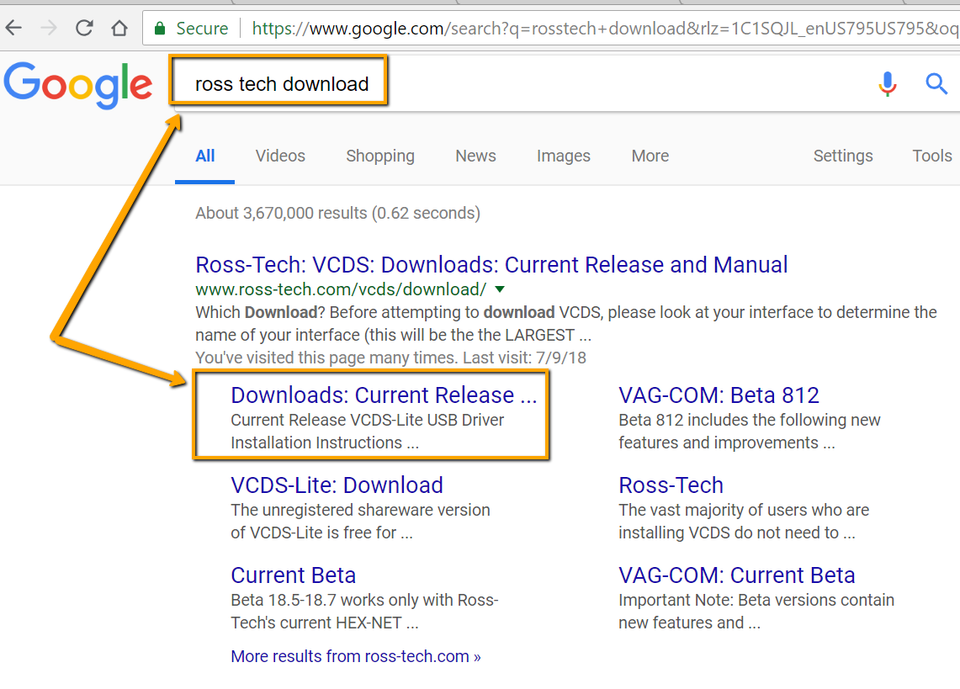
Task: Open the search Tools options
Action: coord(931,156)
